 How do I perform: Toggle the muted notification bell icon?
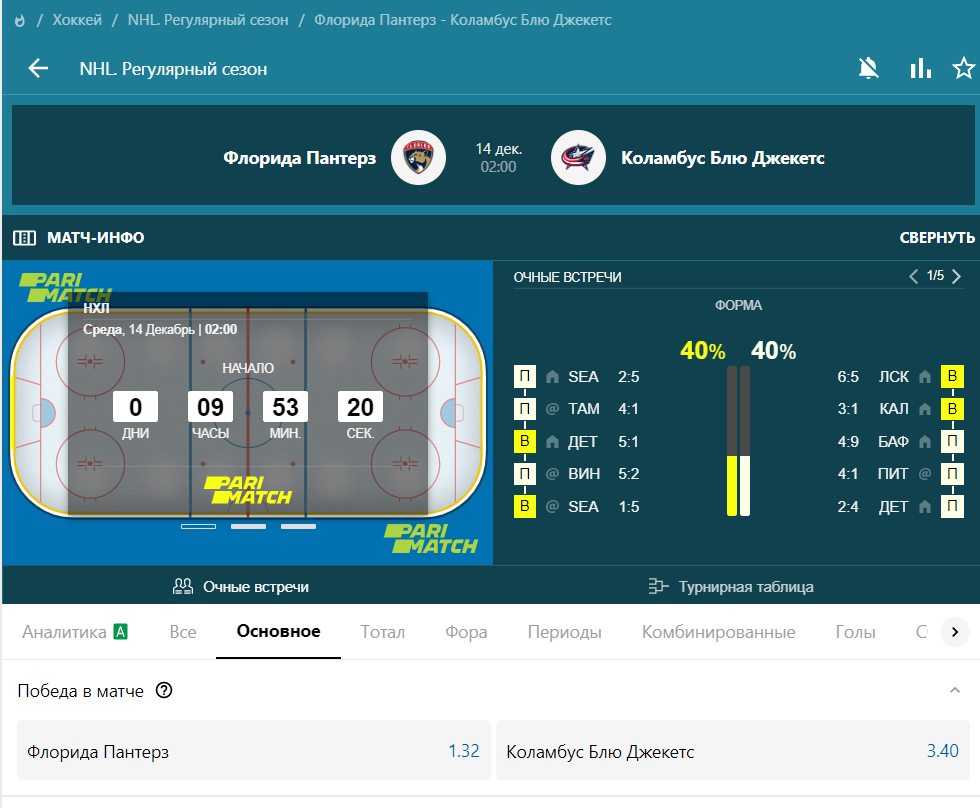pyautogui.click(x=868, y=68)
